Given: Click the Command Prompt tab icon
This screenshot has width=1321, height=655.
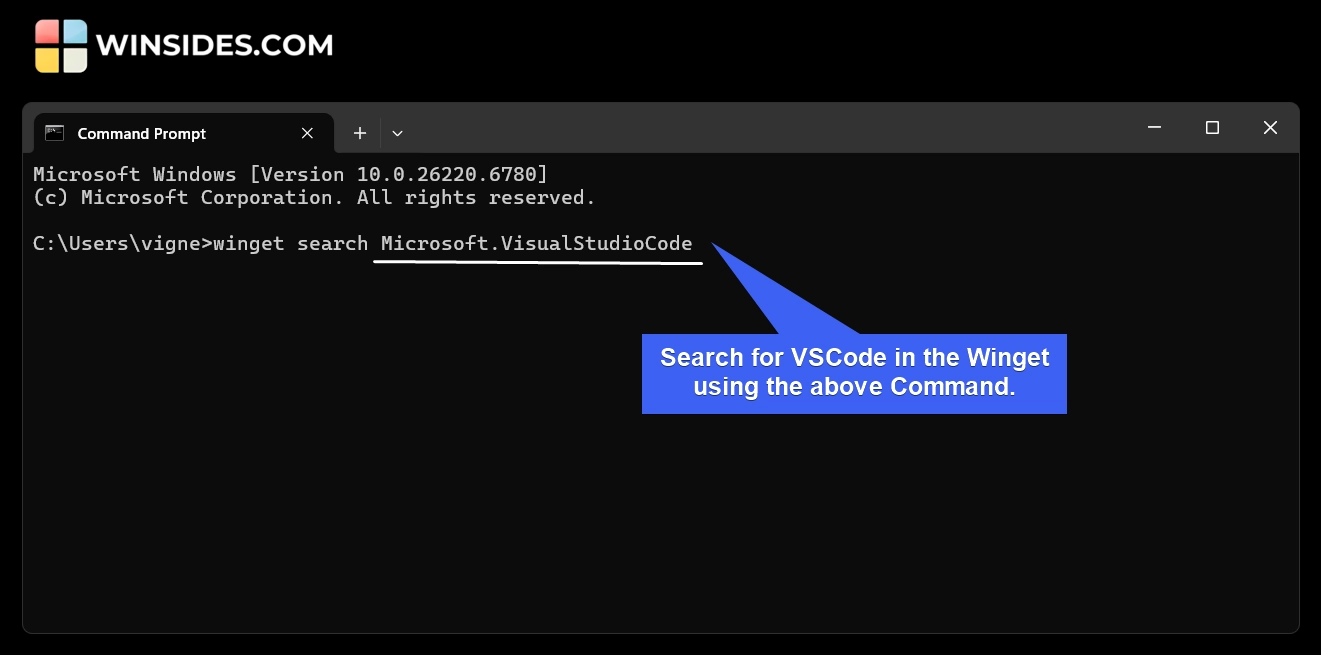Looking at the screenshot, I should tap(55, 133).
